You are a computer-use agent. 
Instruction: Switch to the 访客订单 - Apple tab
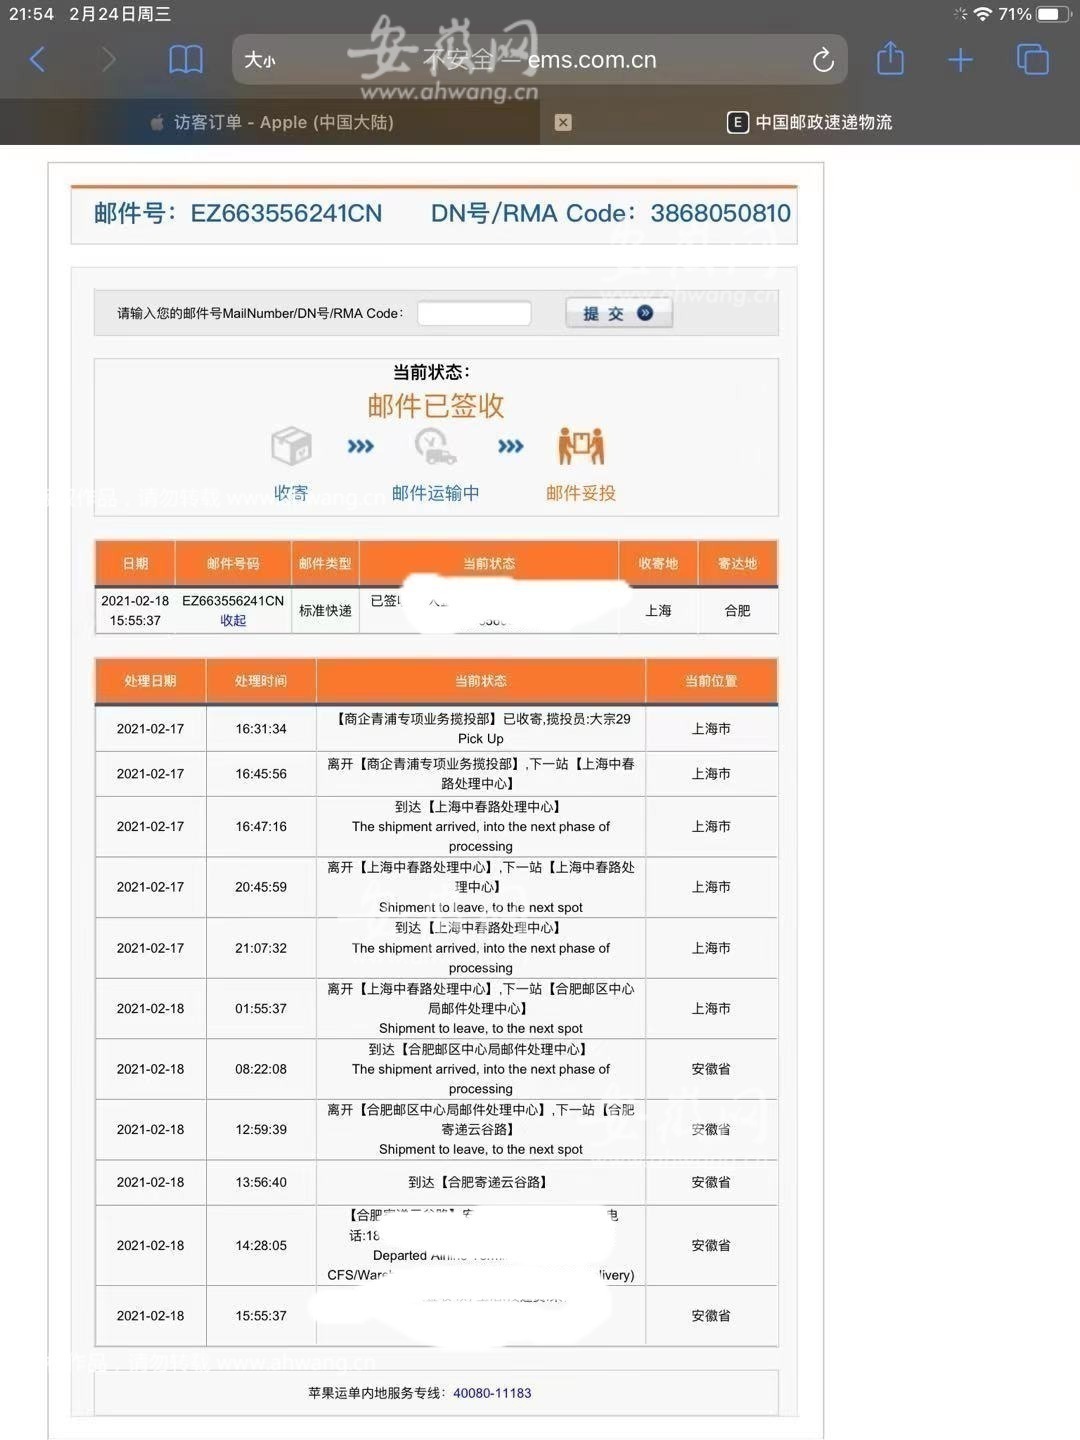[272, 122]
